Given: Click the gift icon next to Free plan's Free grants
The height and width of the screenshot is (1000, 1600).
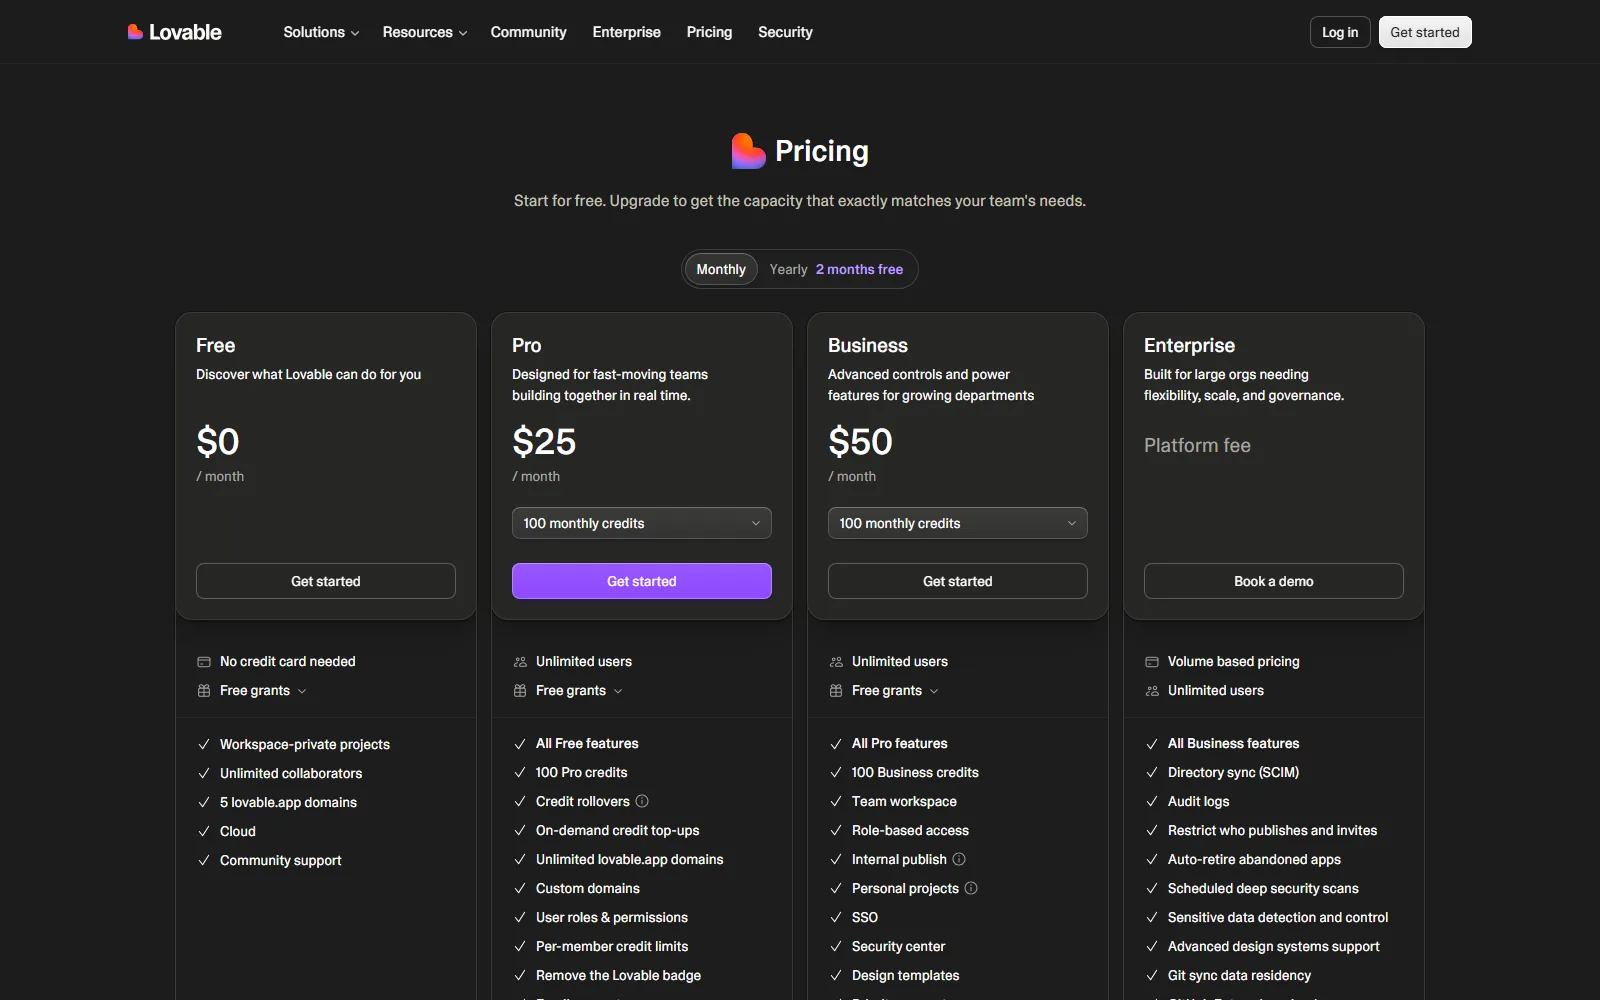Looking at the screenshot, I should tap(204, 691).
